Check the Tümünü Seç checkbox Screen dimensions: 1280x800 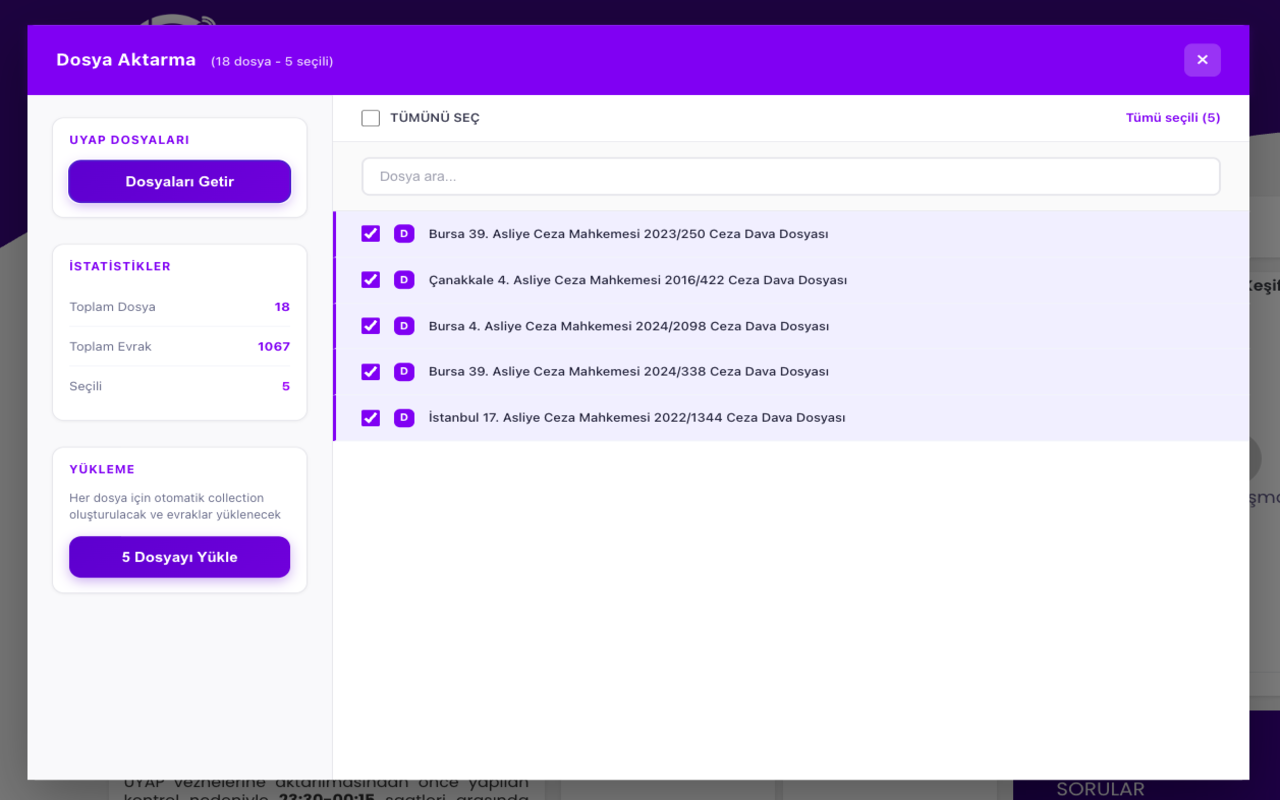click(x=371, y=118)
